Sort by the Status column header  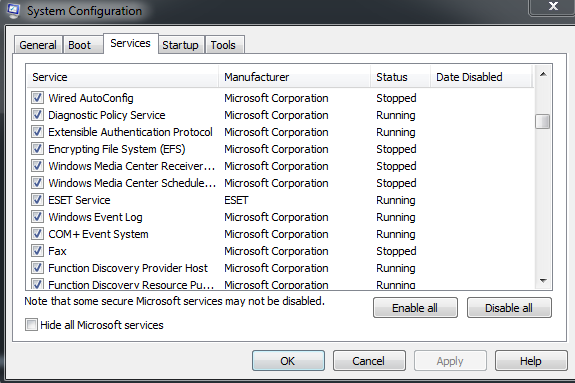400,77
